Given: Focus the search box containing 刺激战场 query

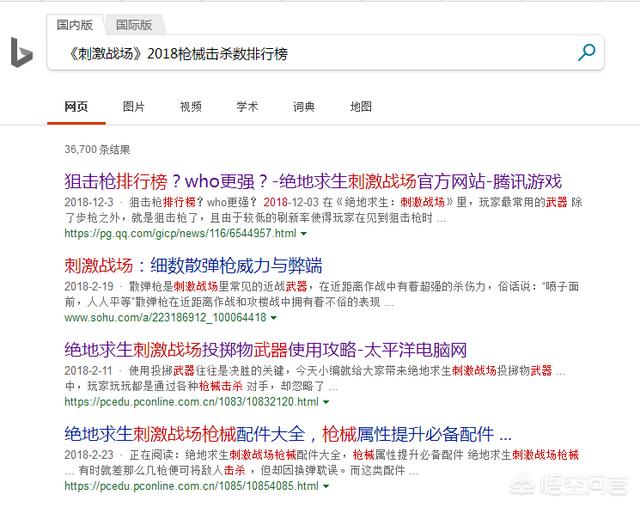Looking at the screenshot, I should coord(325,53).
